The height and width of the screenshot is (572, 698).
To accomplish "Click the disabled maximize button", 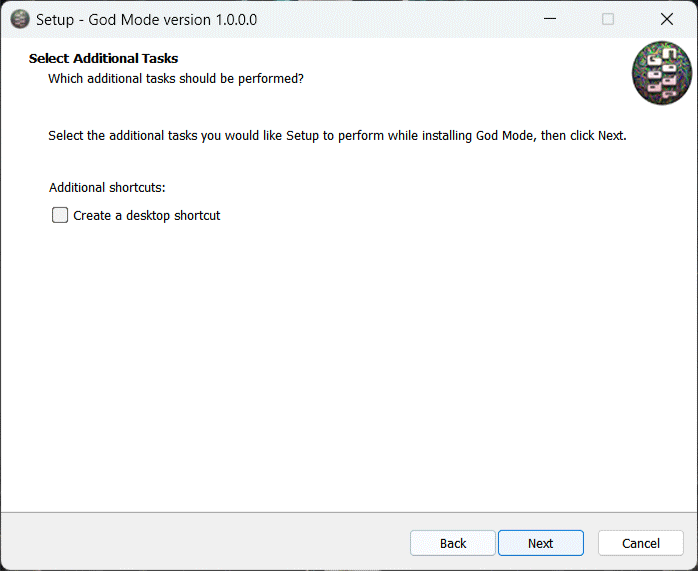I will tap(608, 19).
